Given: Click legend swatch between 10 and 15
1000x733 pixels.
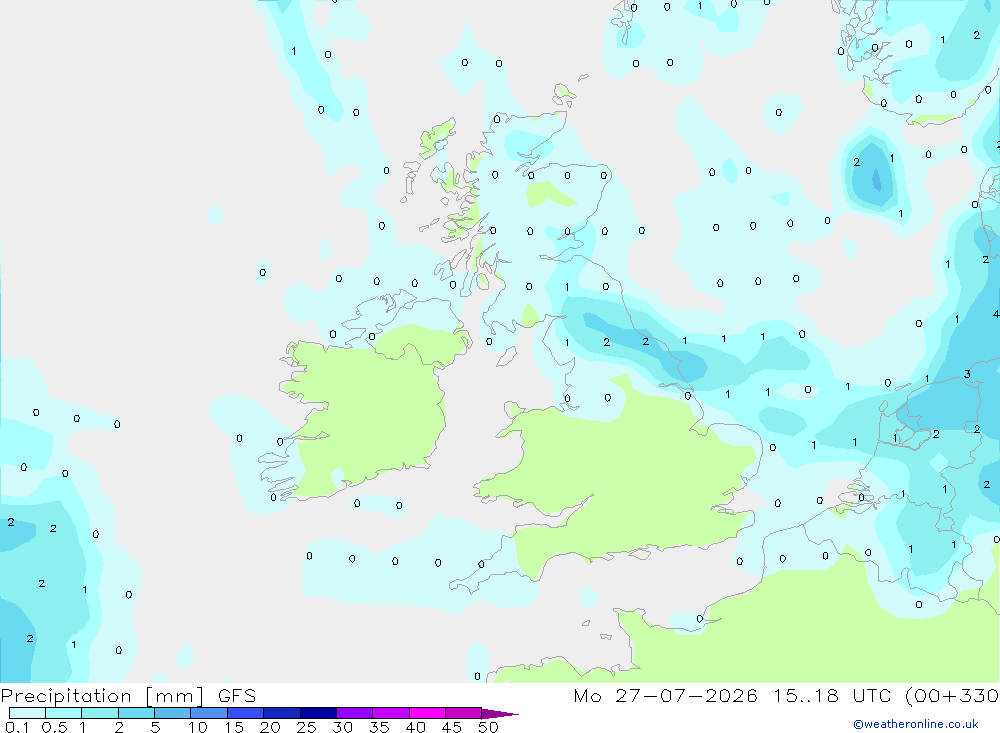Looking at the screenshot, I should tap(209, 713).
